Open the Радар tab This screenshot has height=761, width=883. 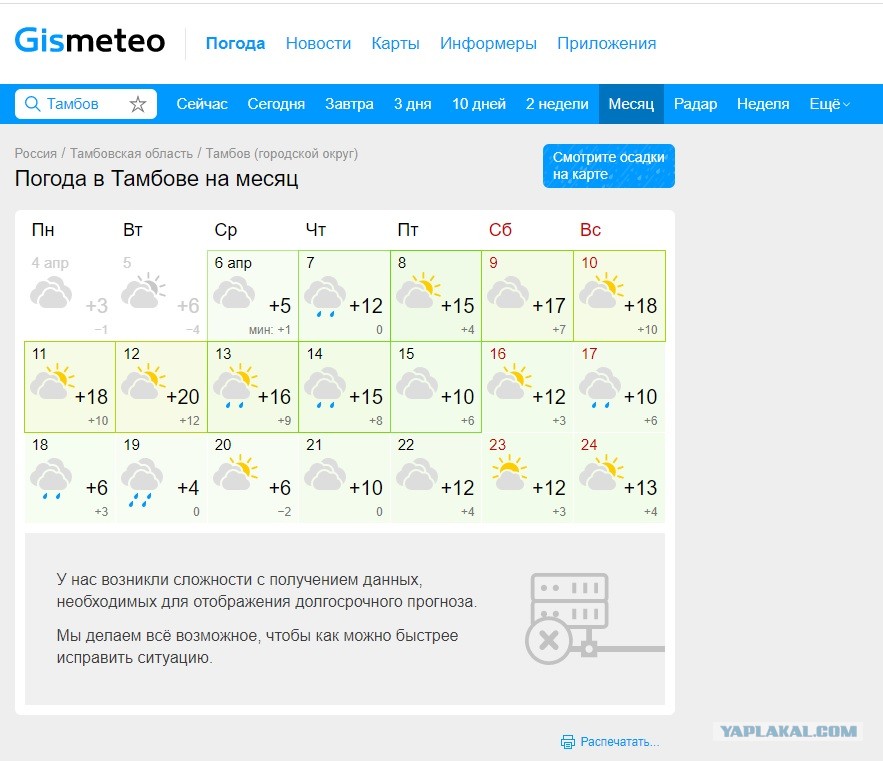pyautogui.click(x=695, y=104)
